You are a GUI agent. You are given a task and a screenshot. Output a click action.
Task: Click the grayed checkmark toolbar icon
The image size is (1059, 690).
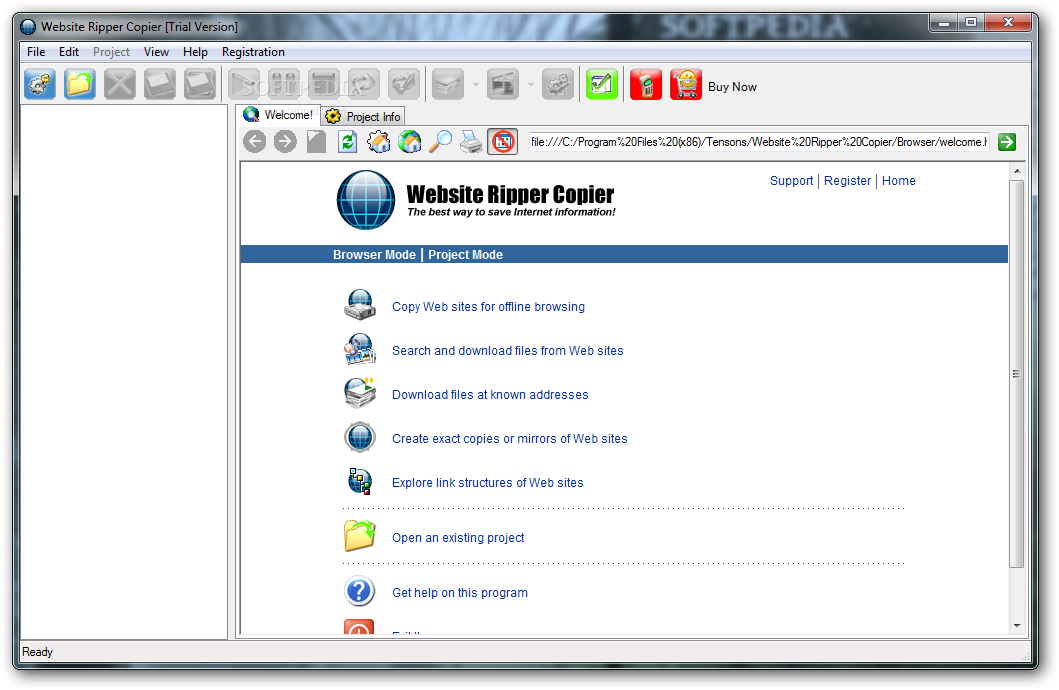[x=403, y=85]
